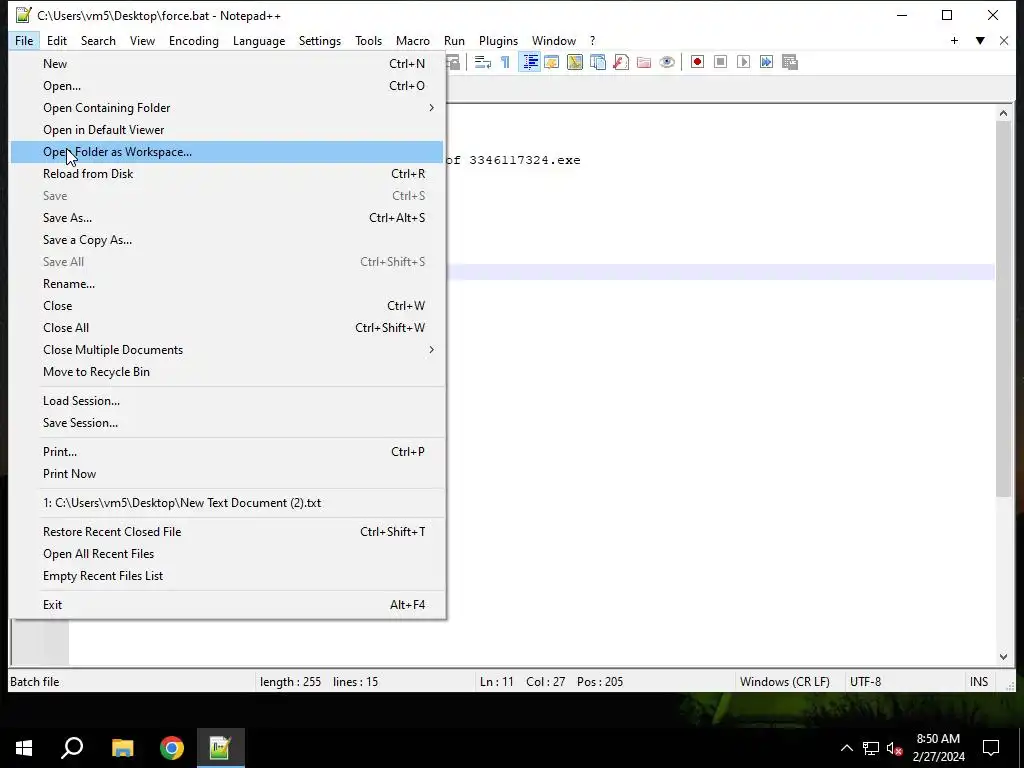
Task: Choose Print Now
Action: (x=227, y=474)
